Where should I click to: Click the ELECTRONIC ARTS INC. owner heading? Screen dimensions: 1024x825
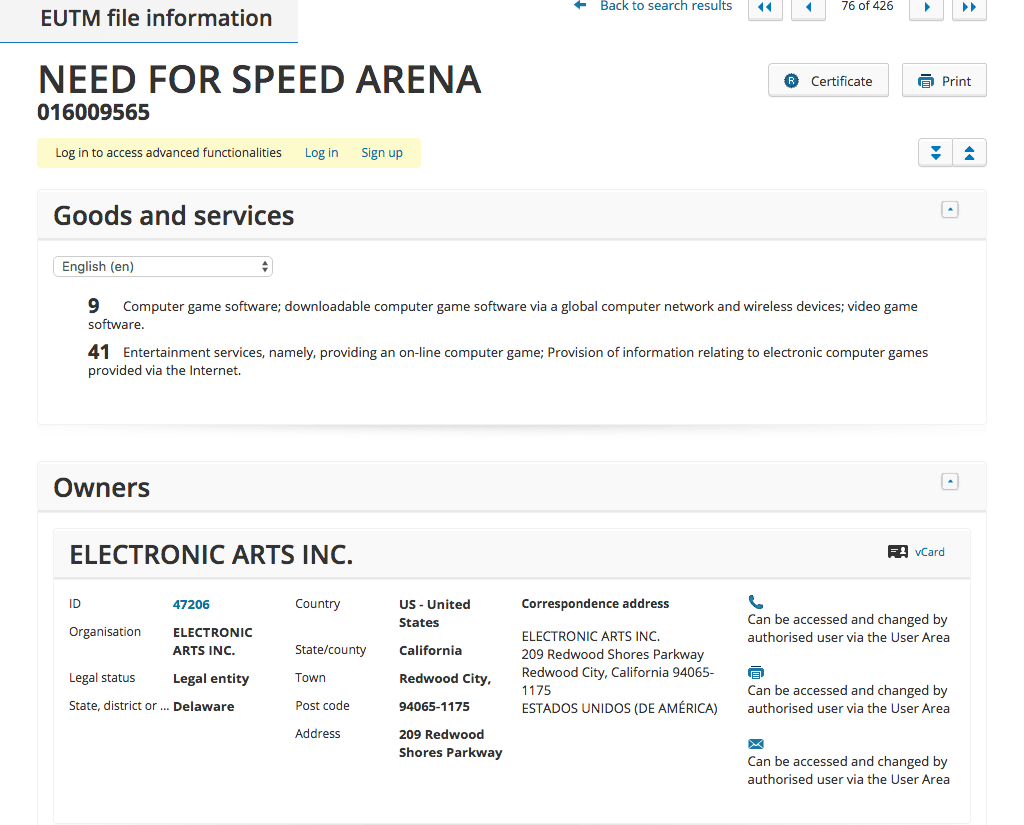(211, 555)
